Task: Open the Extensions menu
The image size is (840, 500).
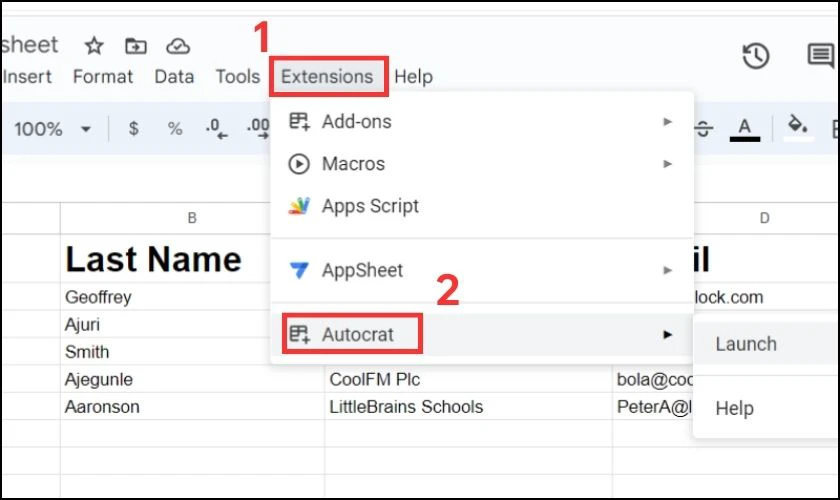Action: pos(327,77)
